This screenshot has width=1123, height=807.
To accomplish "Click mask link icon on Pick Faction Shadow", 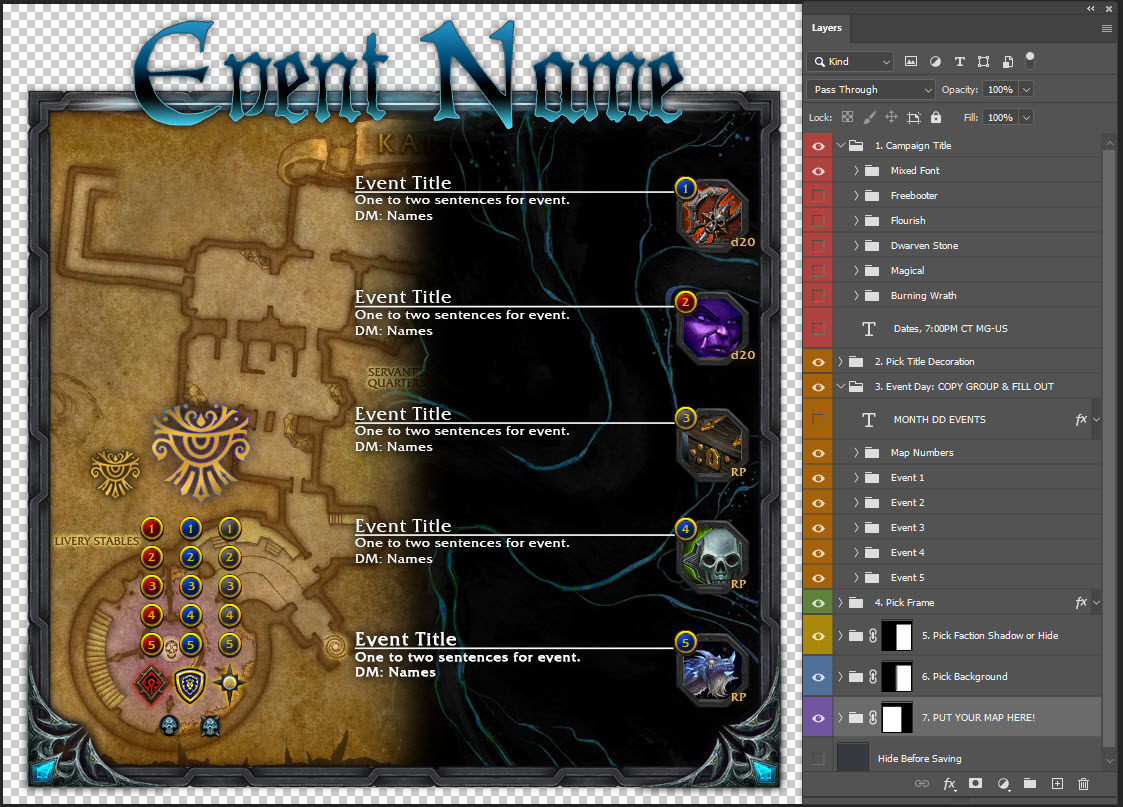I will tap(873, 636).
